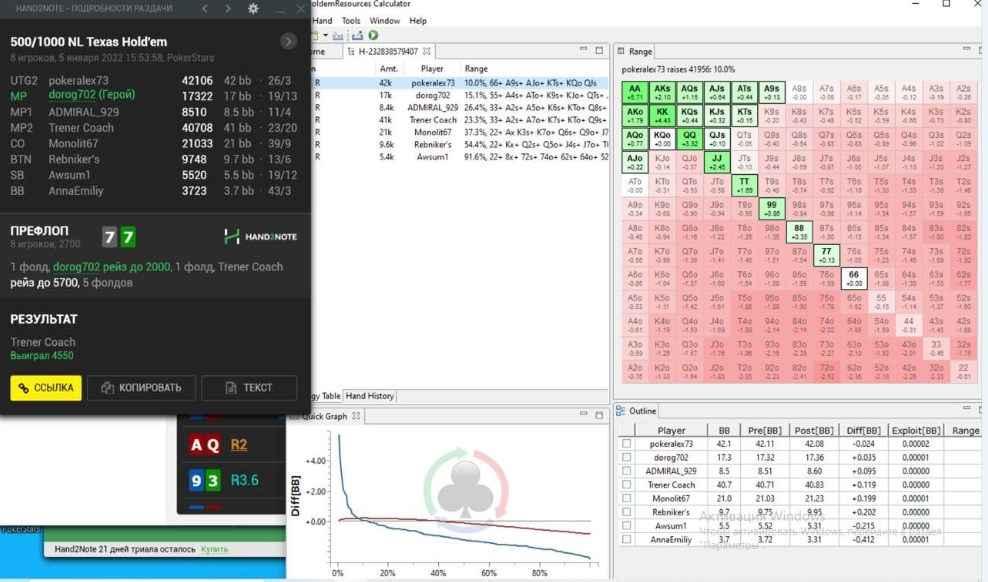Tick the Awsum1 checkbox in Outline
This screenshot has height=582, width=988.
626,525
